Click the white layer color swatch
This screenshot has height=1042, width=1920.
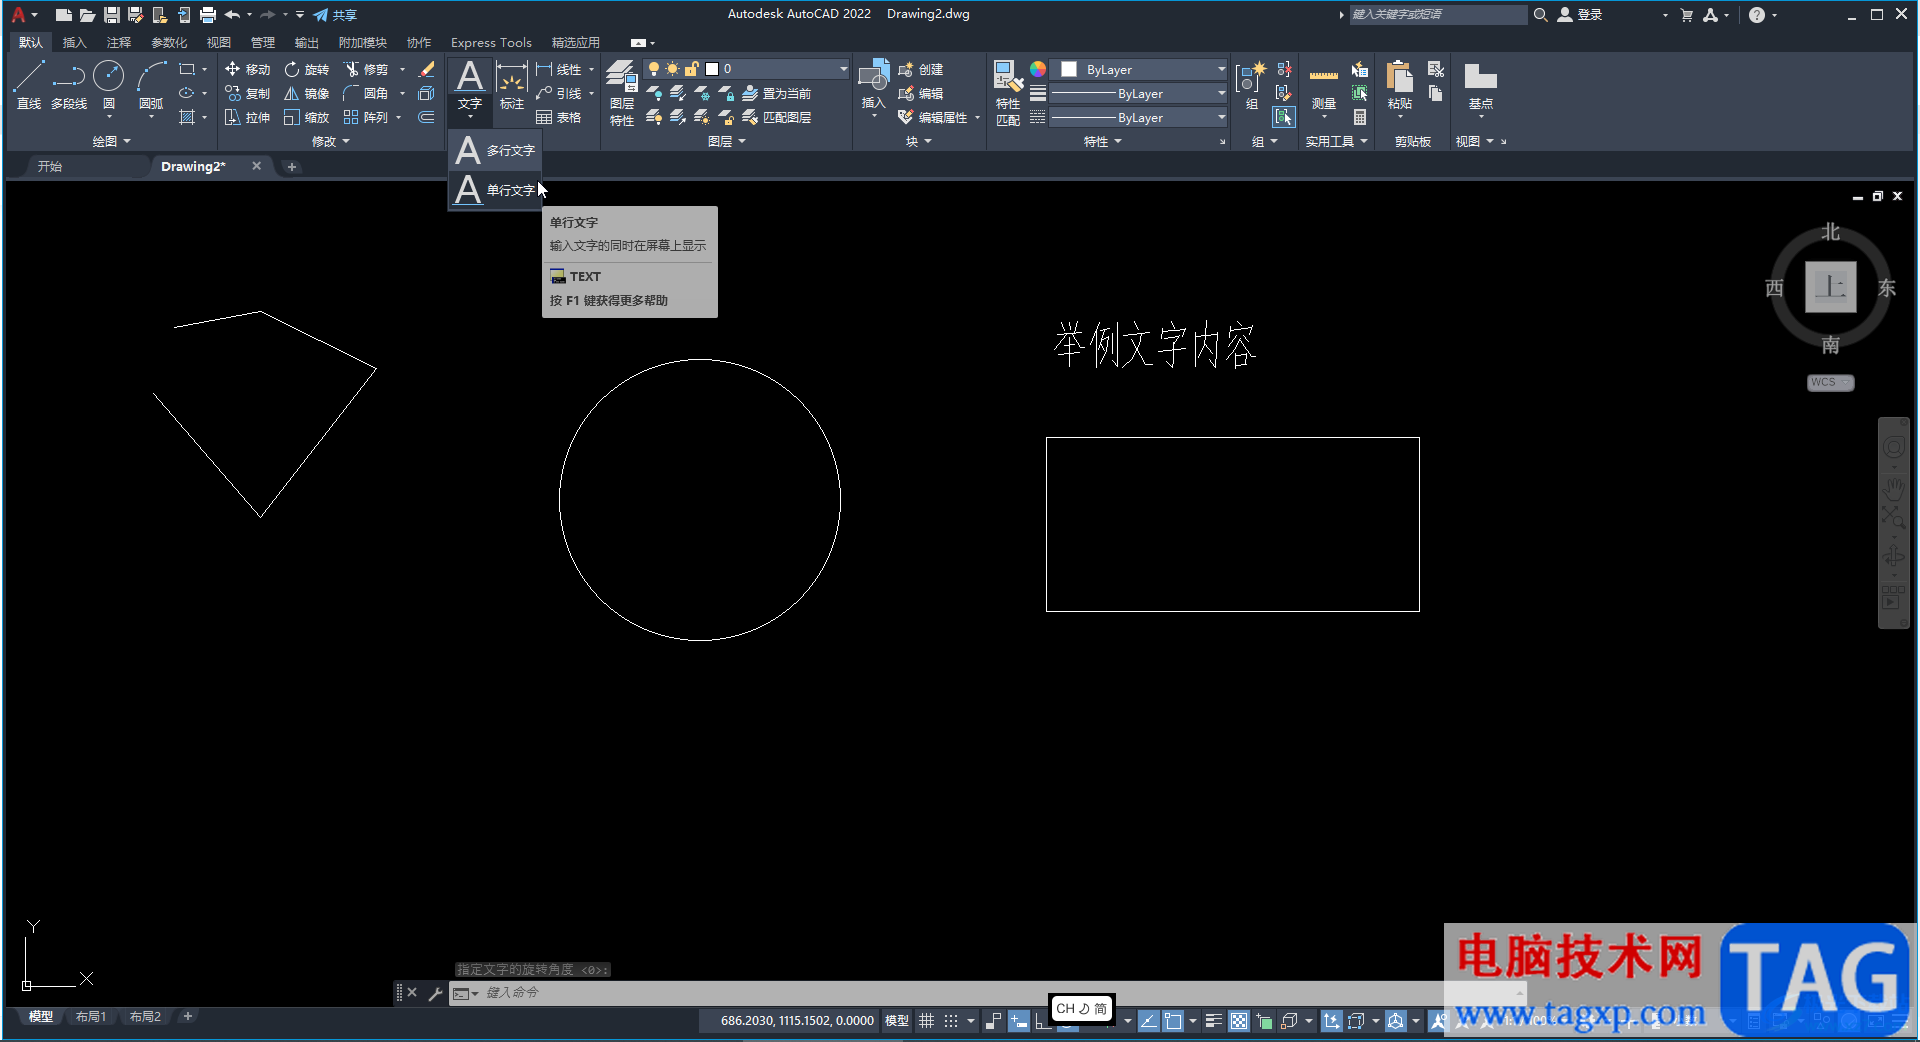(712, 69)
